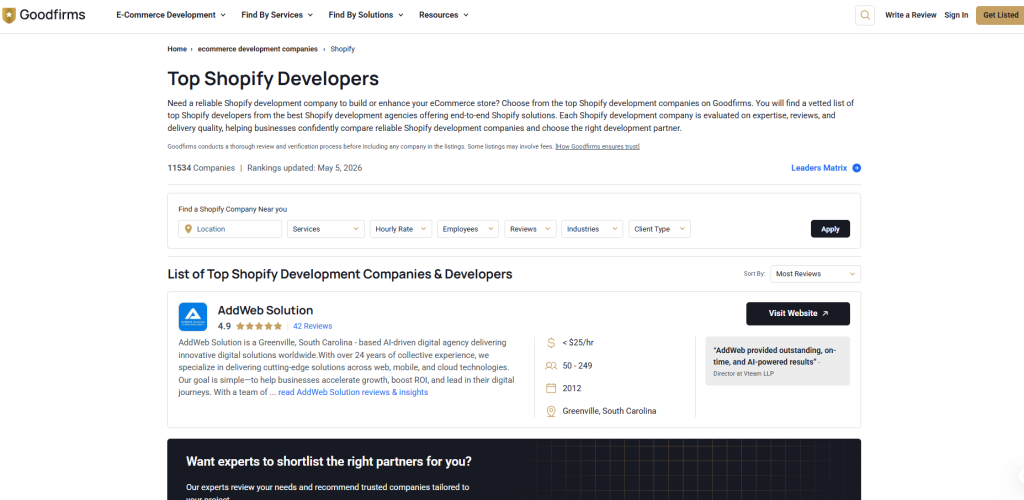Click the location pin in the Location field

point(188,229)
